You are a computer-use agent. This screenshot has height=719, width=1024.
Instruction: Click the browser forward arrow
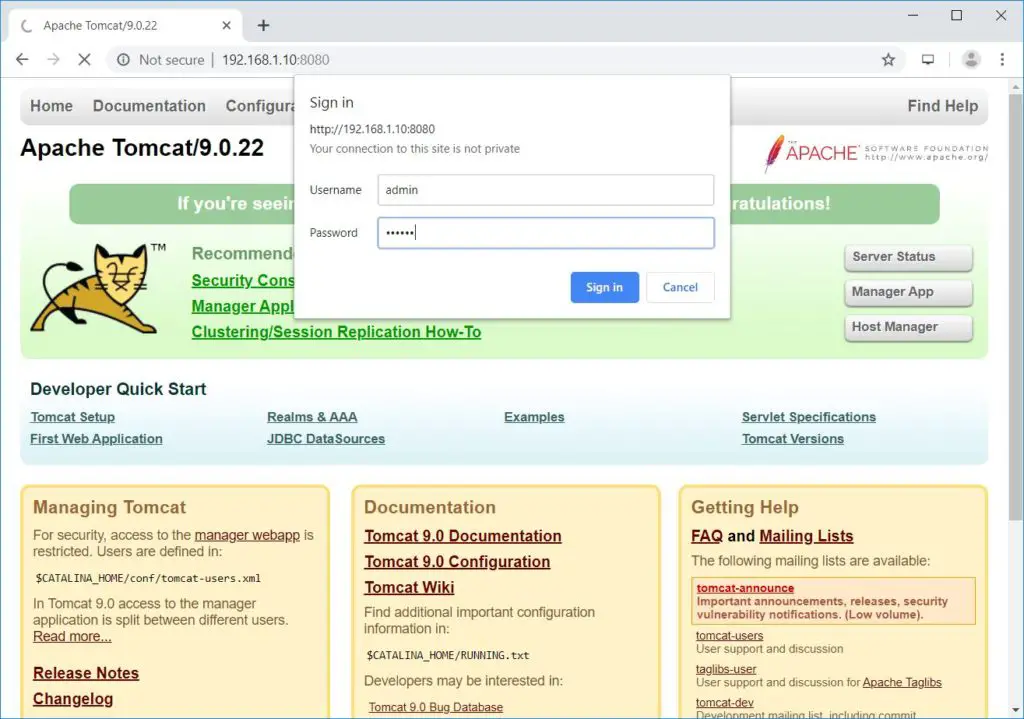click(54, 59)
